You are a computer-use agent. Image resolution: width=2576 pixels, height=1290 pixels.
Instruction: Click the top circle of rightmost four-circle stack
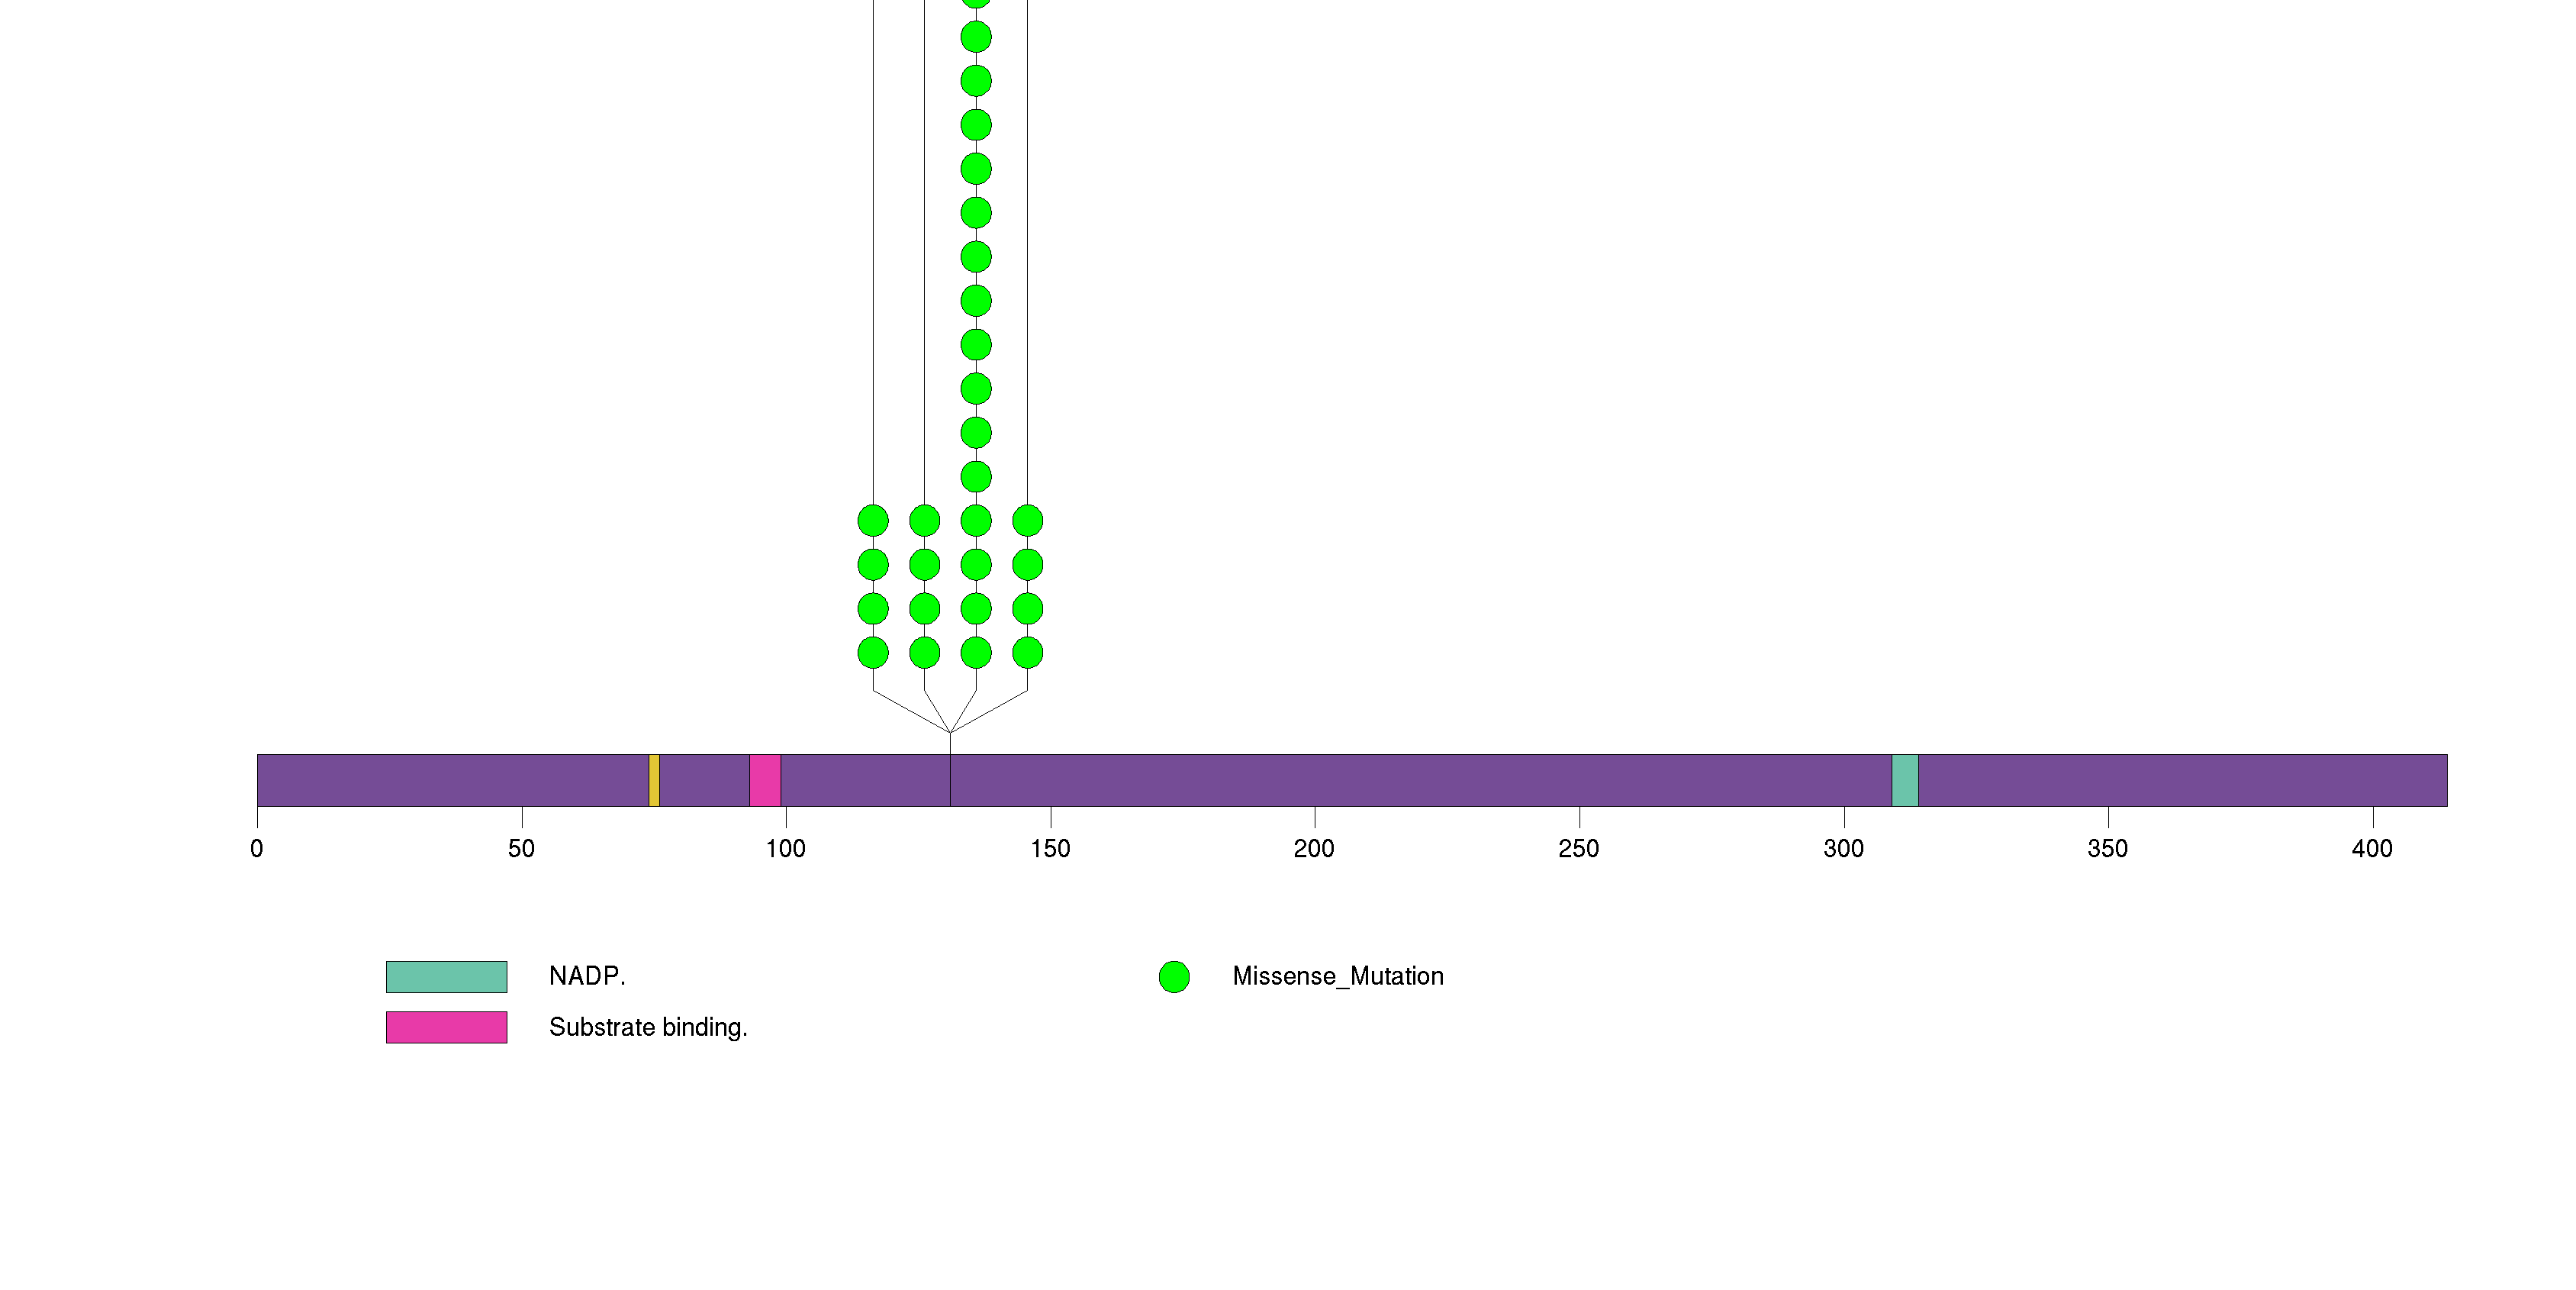pos(1028,521)
